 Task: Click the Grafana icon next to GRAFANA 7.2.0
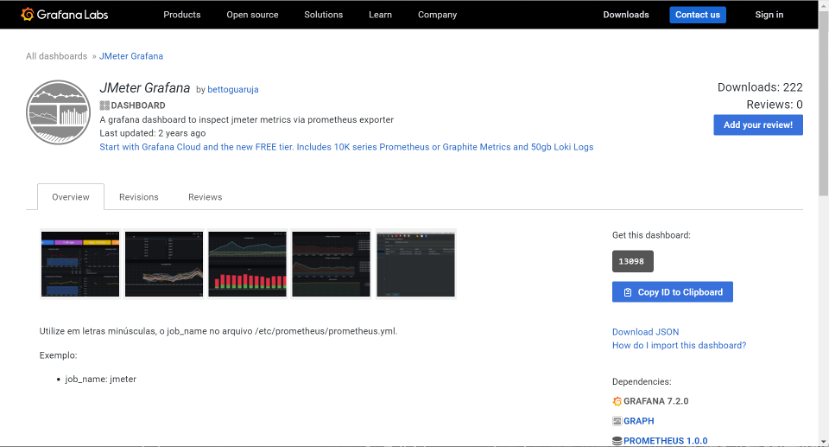tap(617, 401)
